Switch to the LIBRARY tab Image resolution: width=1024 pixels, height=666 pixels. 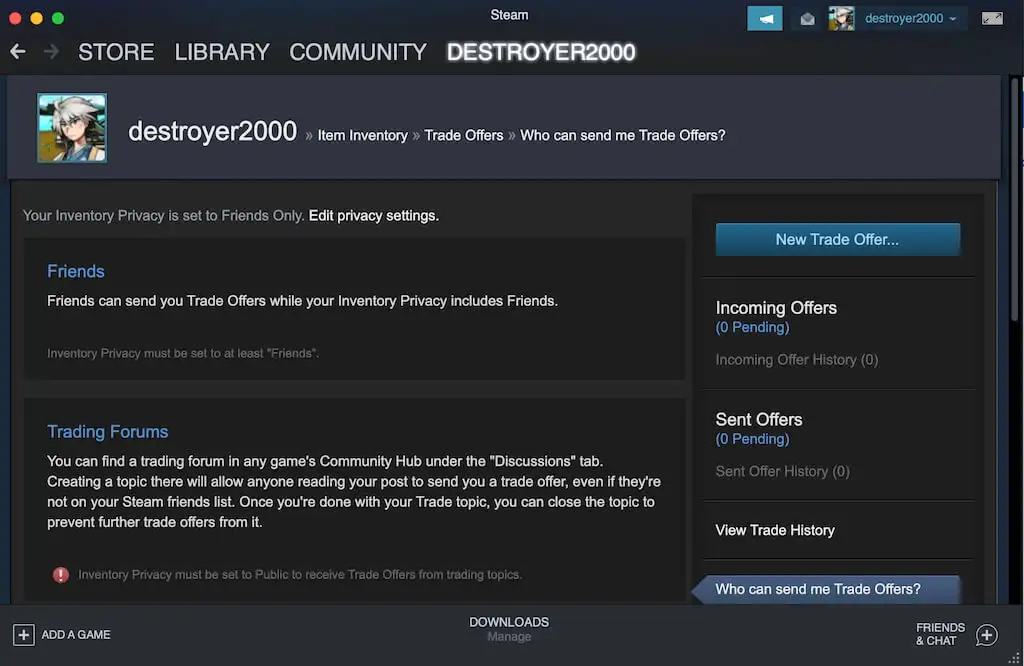[x=222, y=52]
